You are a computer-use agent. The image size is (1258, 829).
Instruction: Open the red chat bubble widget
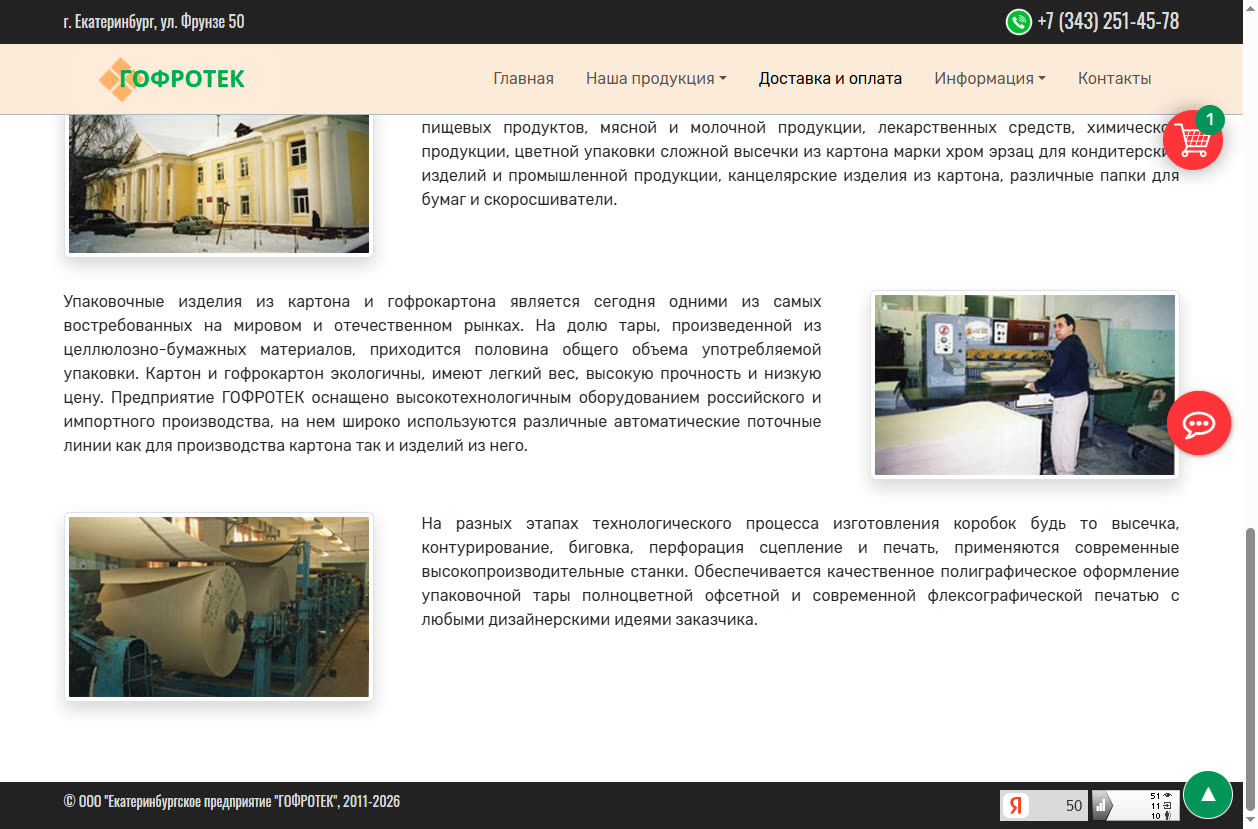(1199, 423)
